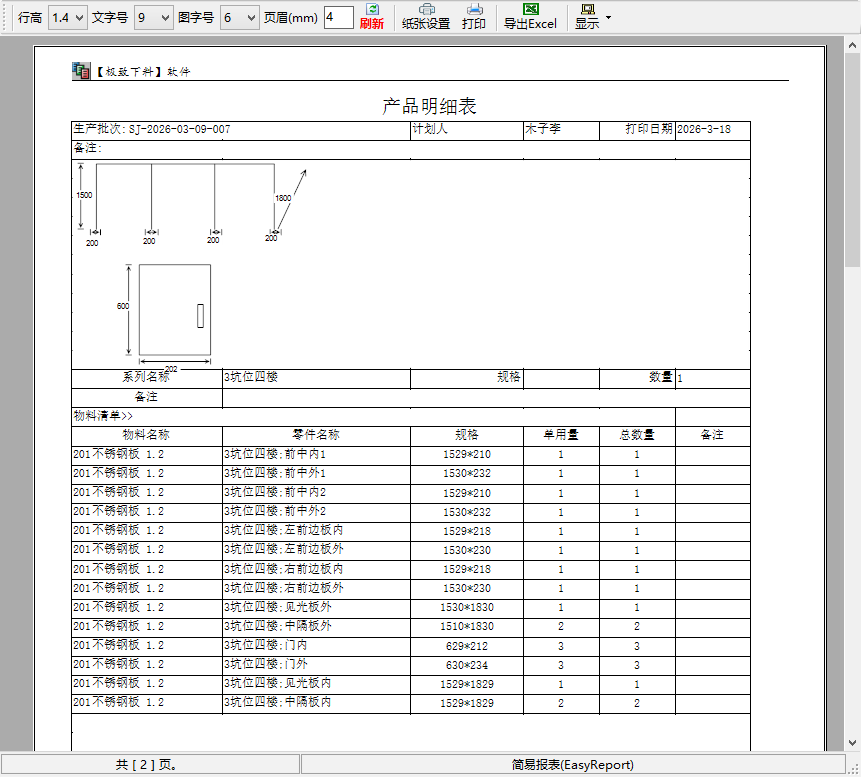Image resolution: width=861 pixels, height=777 pixels.
Task: Click the 板鼓下料 software logo icon
Action: tap(81, 71)
